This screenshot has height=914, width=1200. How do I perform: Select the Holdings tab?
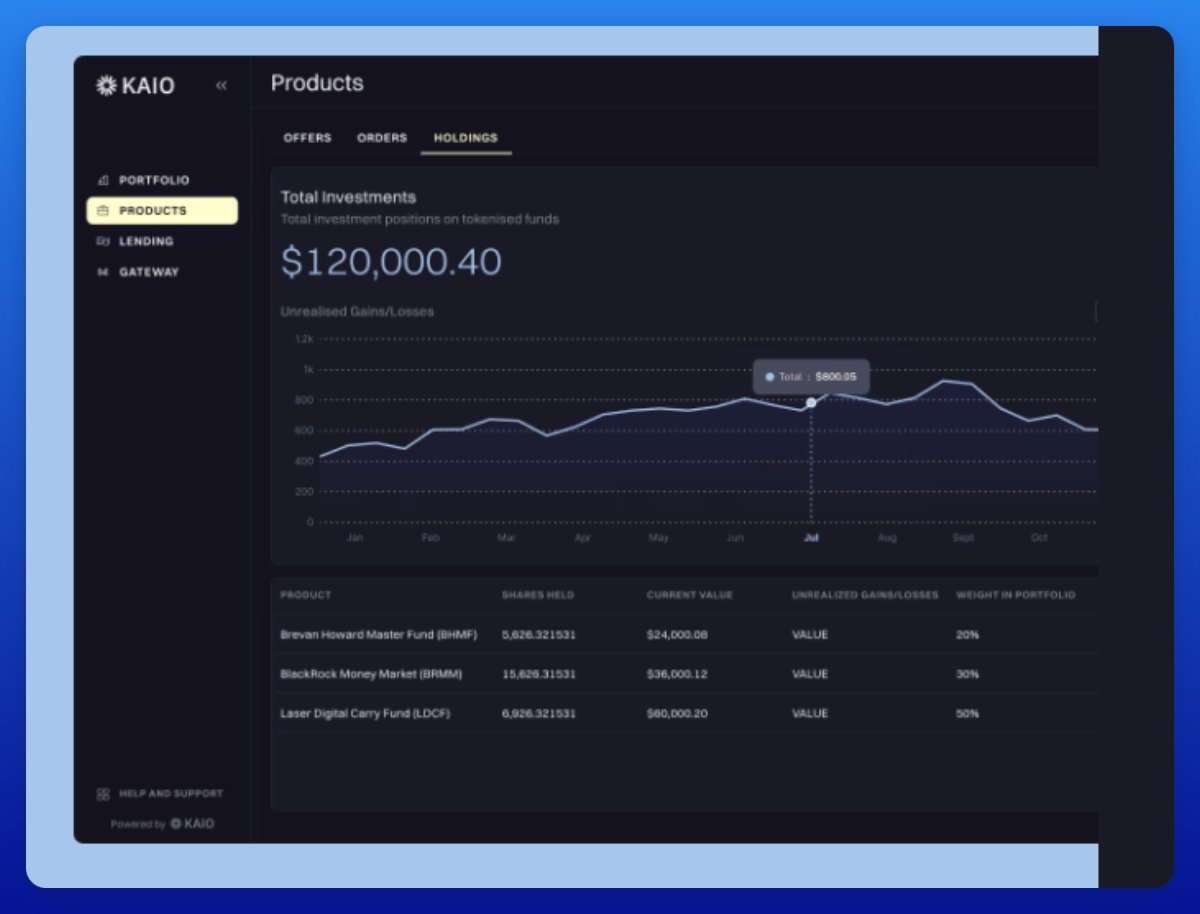(465, 138)
